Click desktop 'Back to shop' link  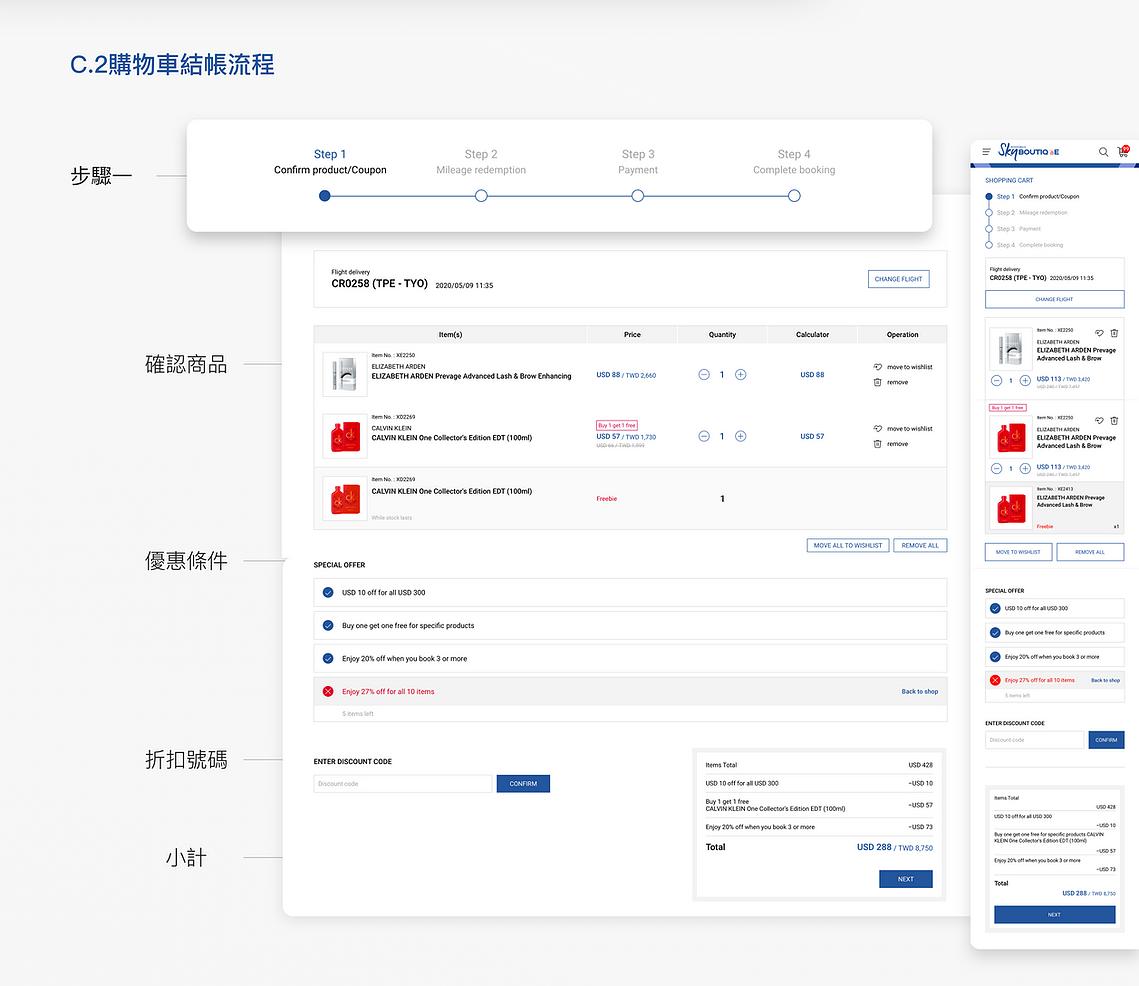(x=920, y=692)
